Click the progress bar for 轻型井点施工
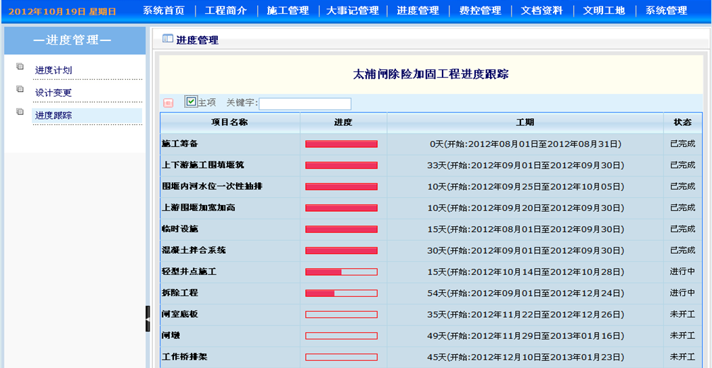Viewport: 712px width, 368px height. pyautogui.click(x=341, y=272)
